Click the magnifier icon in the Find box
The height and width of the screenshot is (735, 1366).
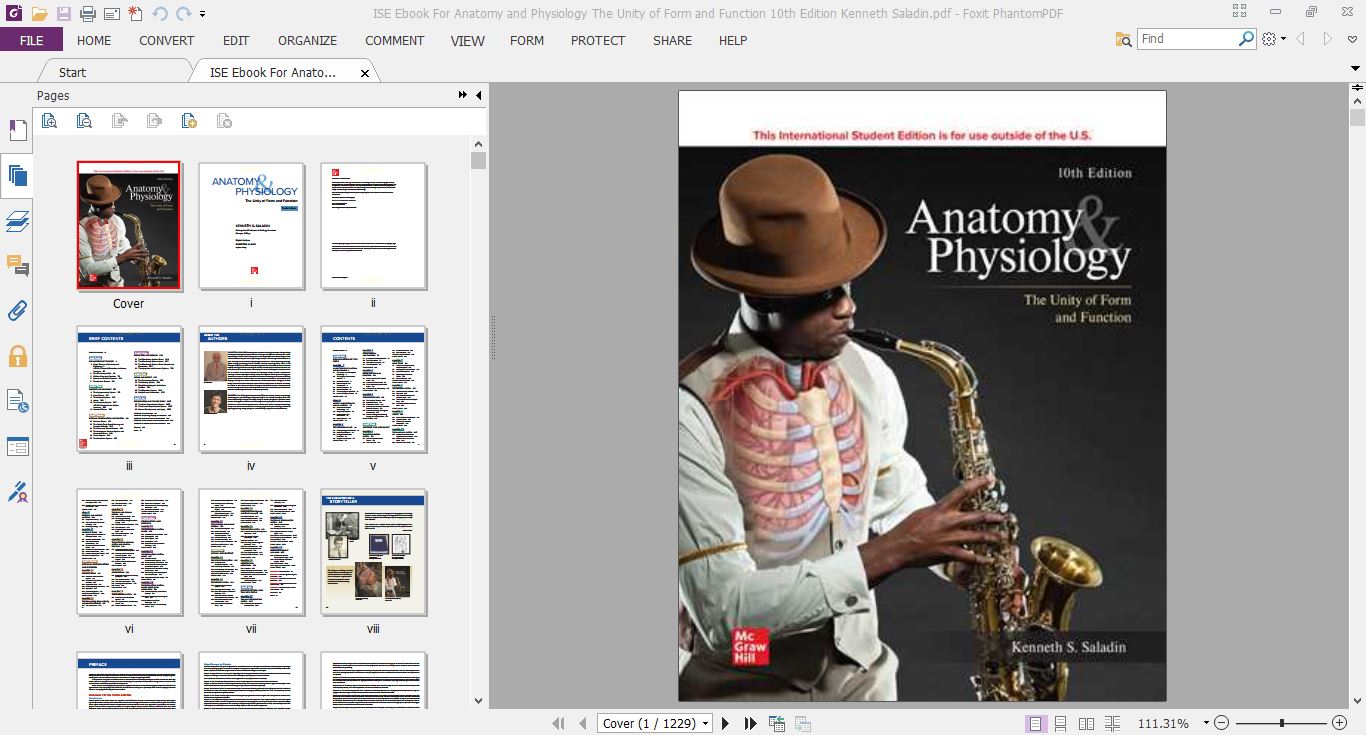(1246, 38)
